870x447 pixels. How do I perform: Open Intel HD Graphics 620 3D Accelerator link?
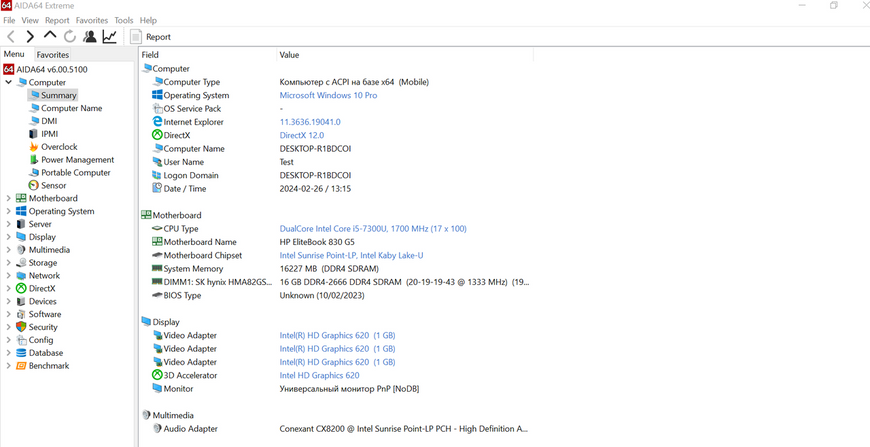click(x=319, y=375)
